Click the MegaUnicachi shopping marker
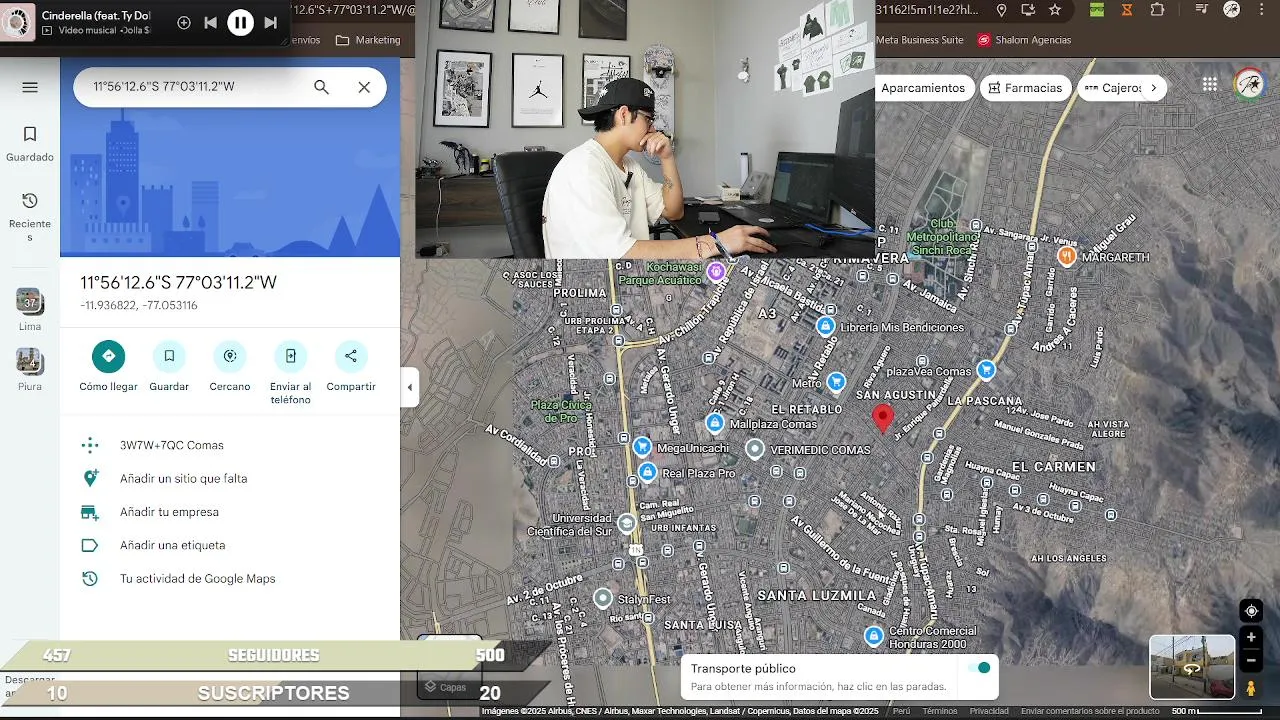This screenshot has width=1280, height=720. point(642,447)
